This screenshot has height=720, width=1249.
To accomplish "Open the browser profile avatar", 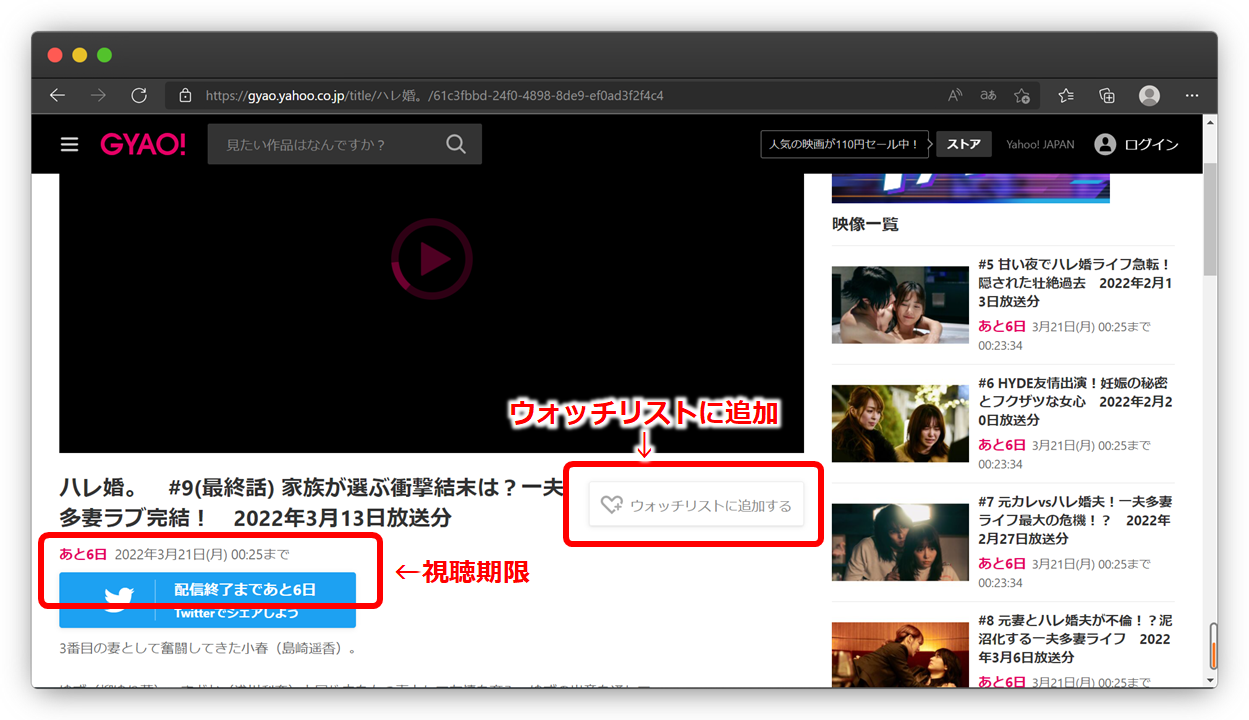I will [1150, 96].
